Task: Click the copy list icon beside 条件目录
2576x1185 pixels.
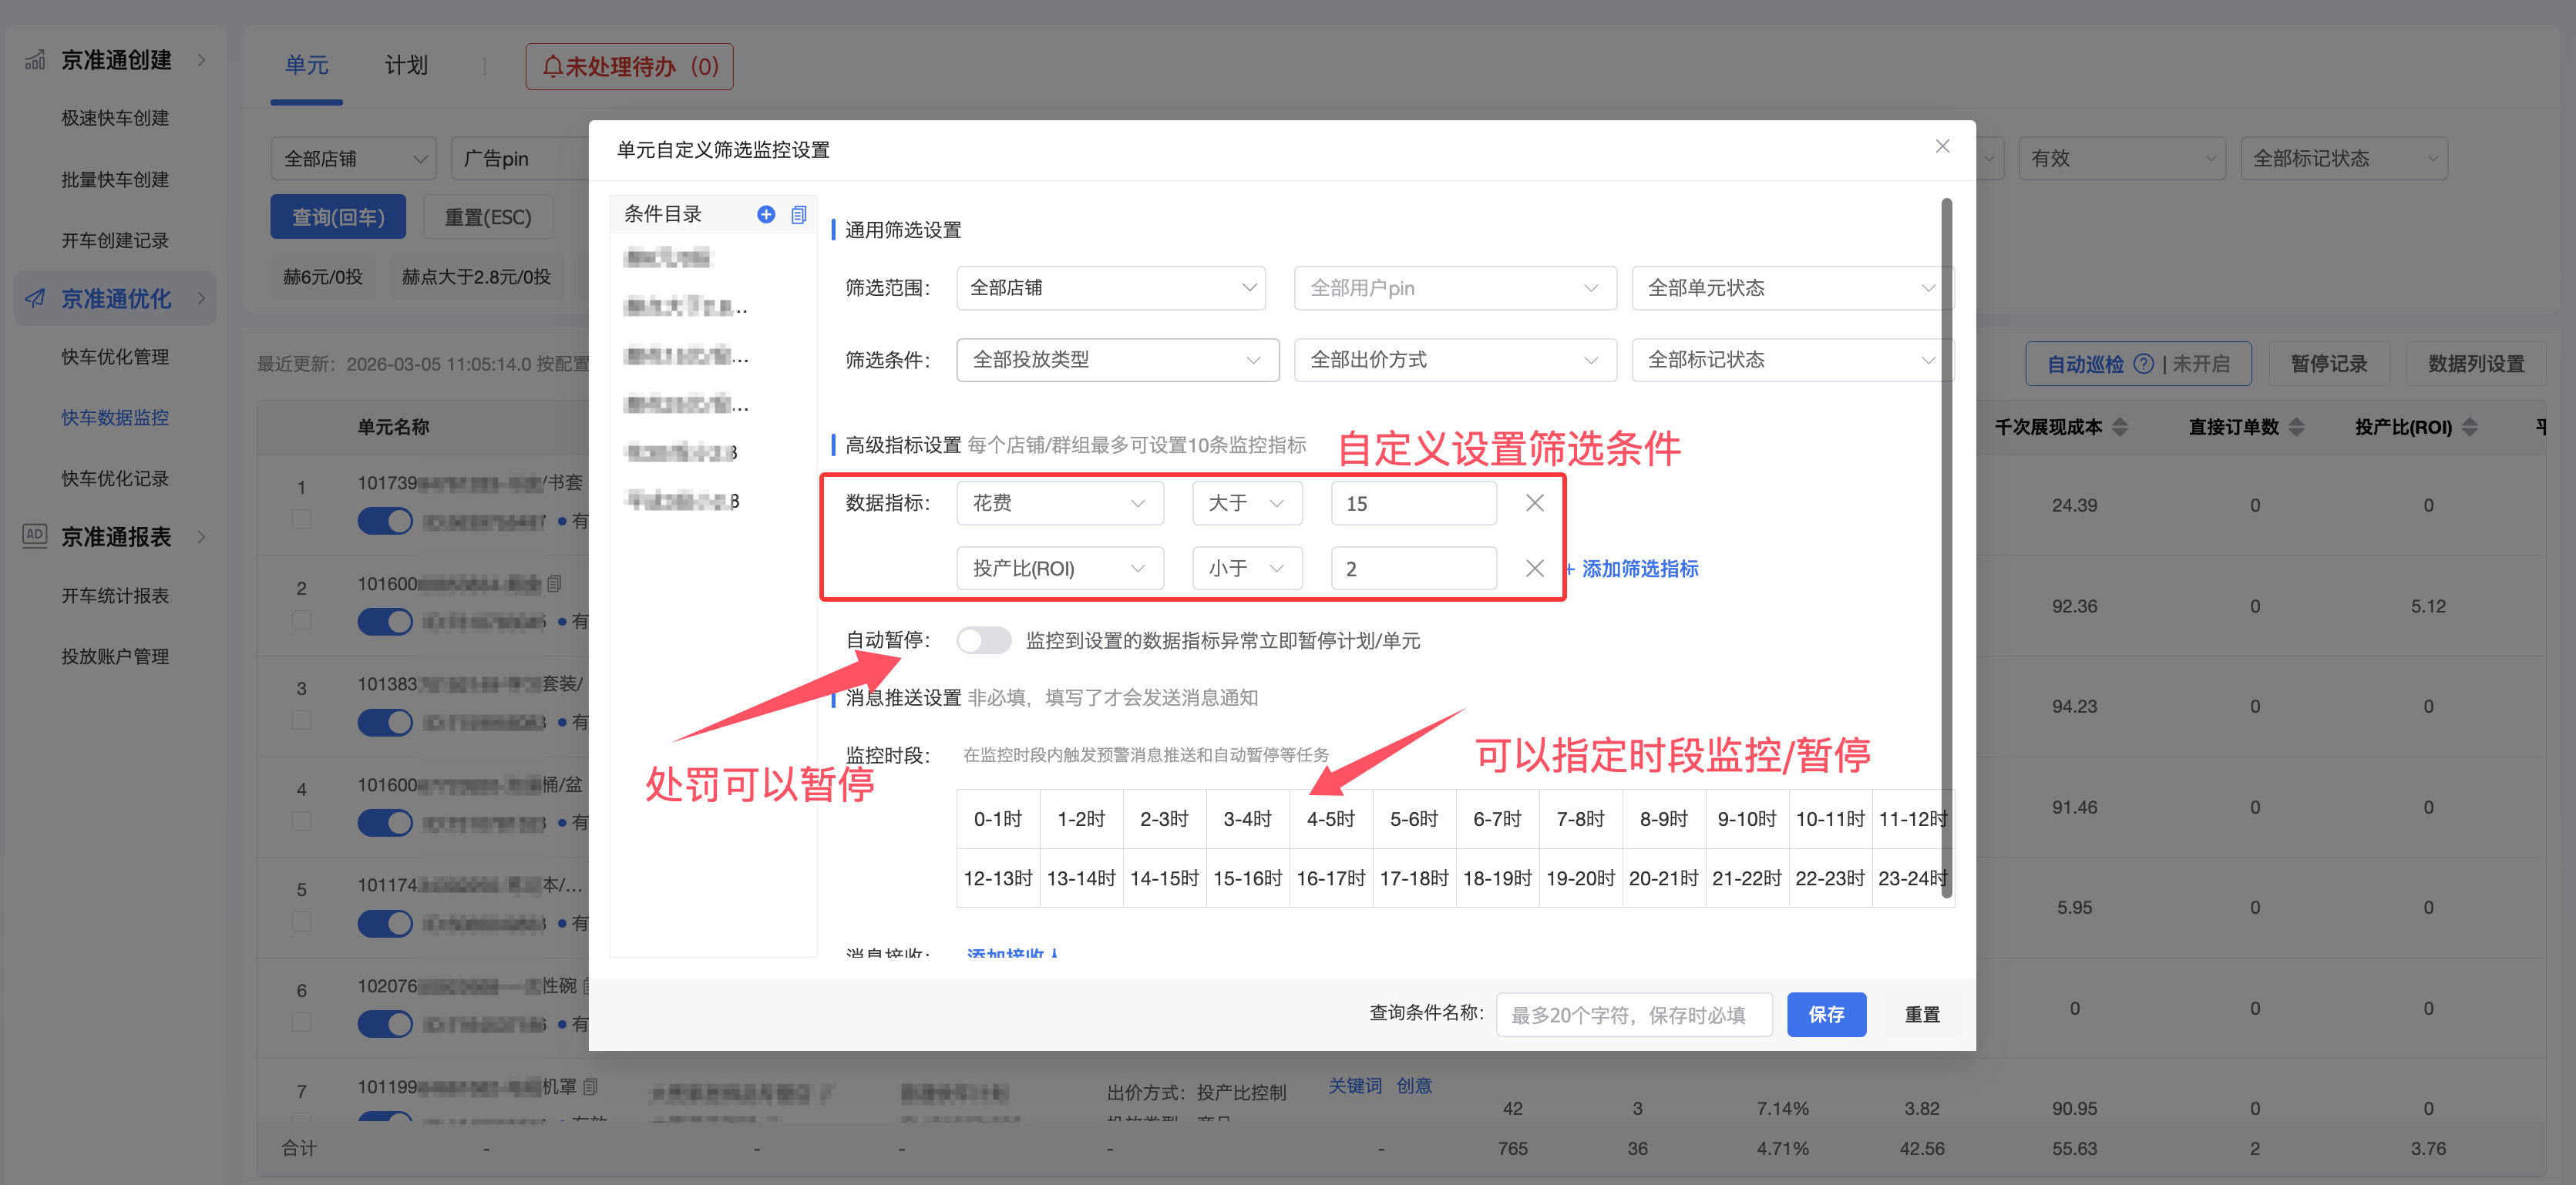Action: (798, 214)
